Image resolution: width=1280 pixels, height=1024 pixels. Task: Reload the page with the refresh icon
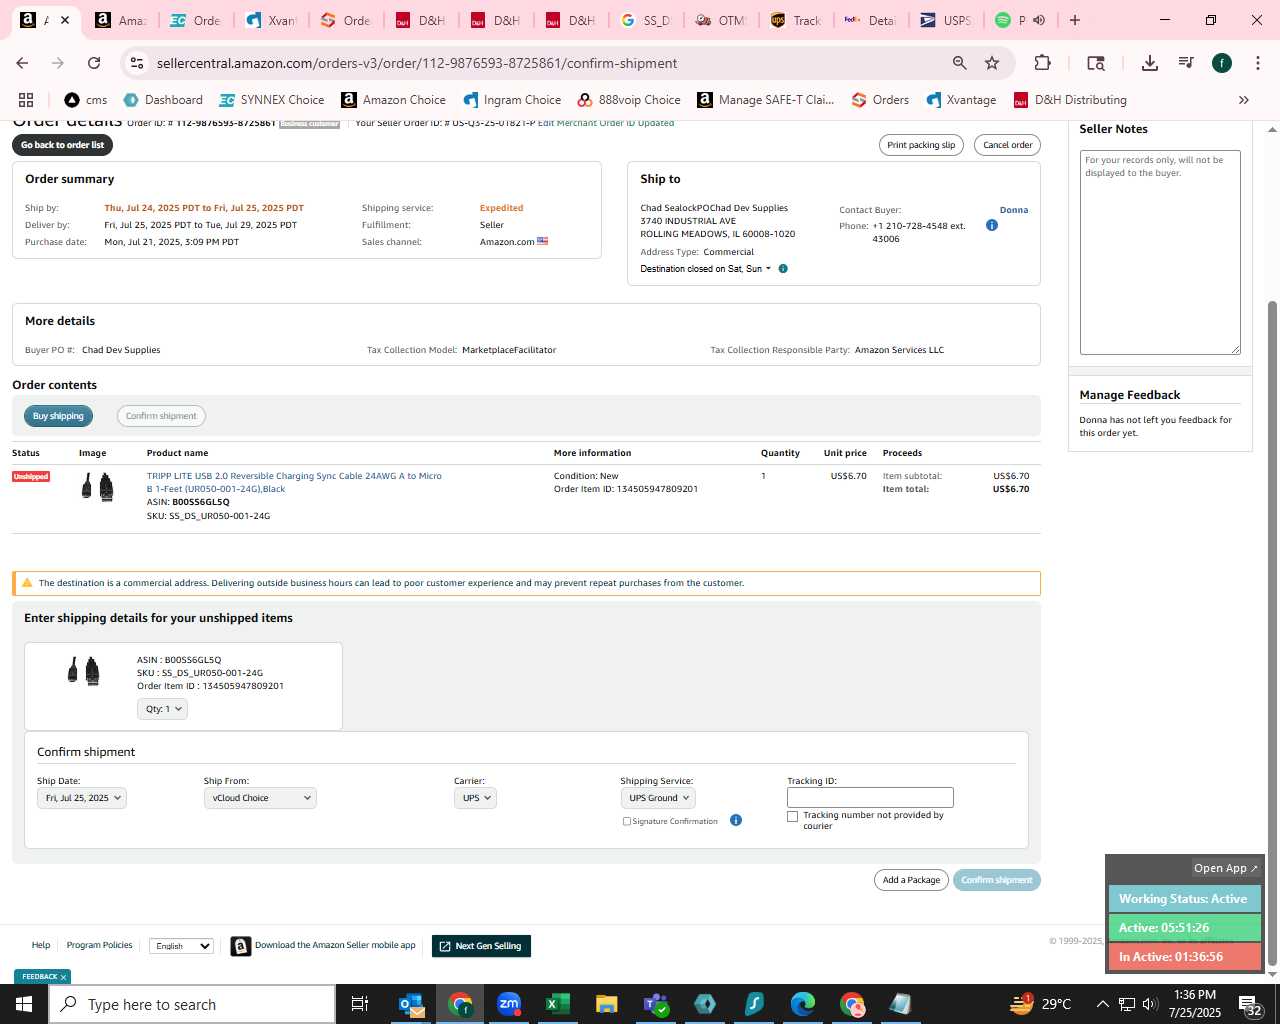pyautogui.click(x=94, y=63)
